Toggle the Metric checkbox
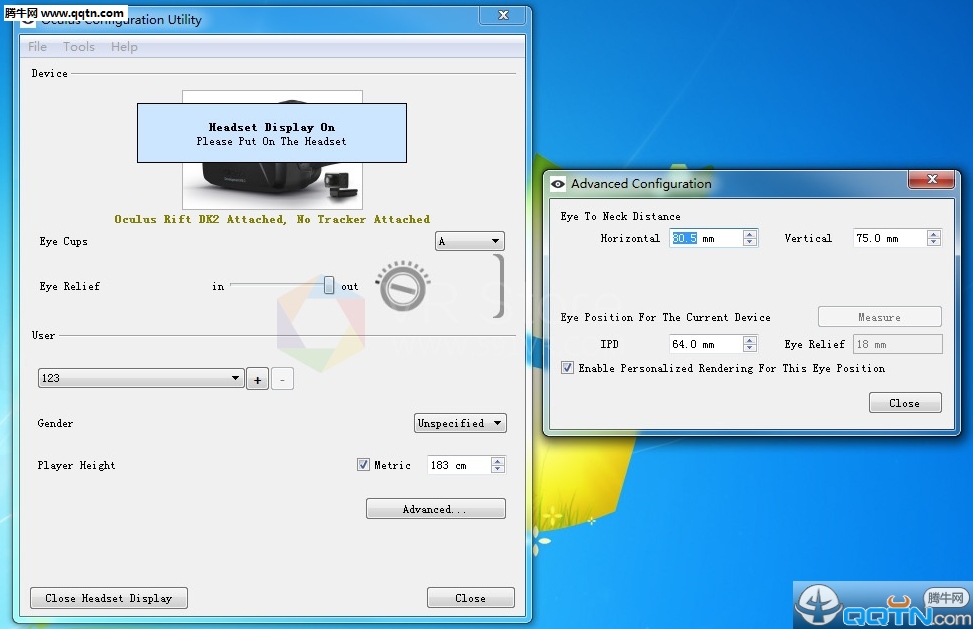Screen dimensions: 973x629 point(363,465)
